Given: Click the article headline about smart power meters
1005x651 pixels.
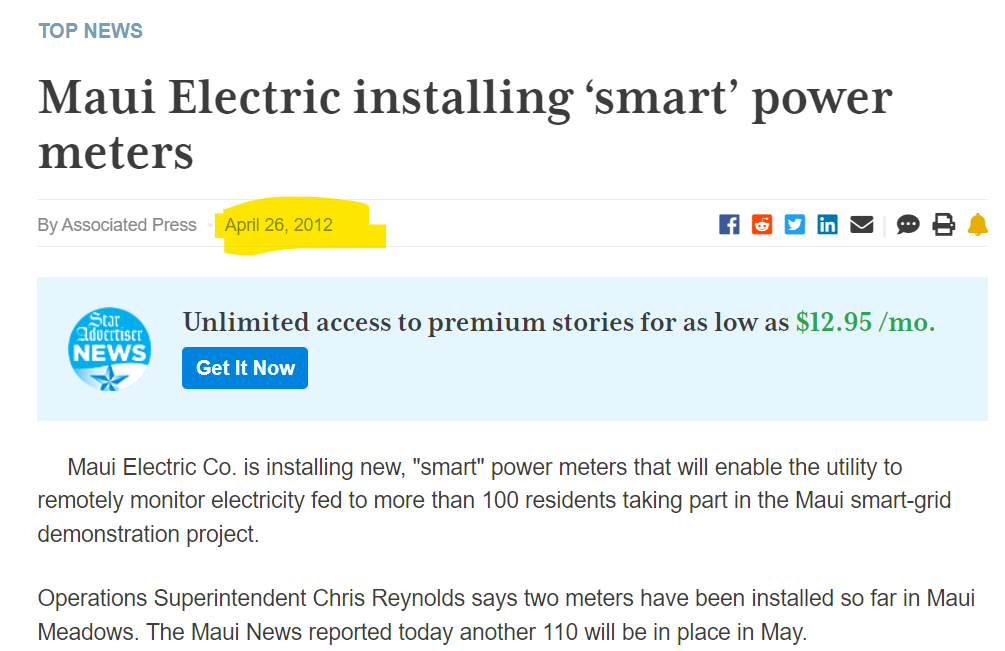Looking at the screenshot, I should 465,125.
